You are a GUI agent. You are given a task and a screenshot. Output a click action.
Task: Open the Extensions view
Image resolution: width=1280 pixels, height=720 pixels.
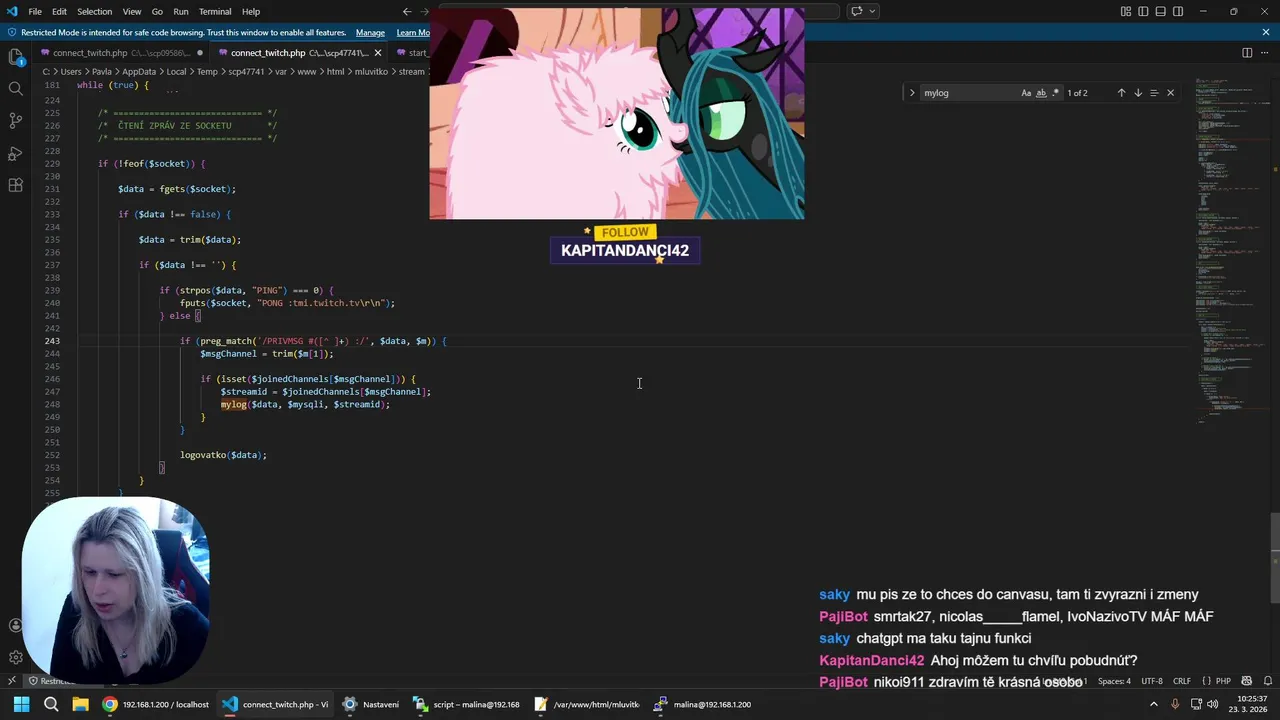tap(15, 185)
